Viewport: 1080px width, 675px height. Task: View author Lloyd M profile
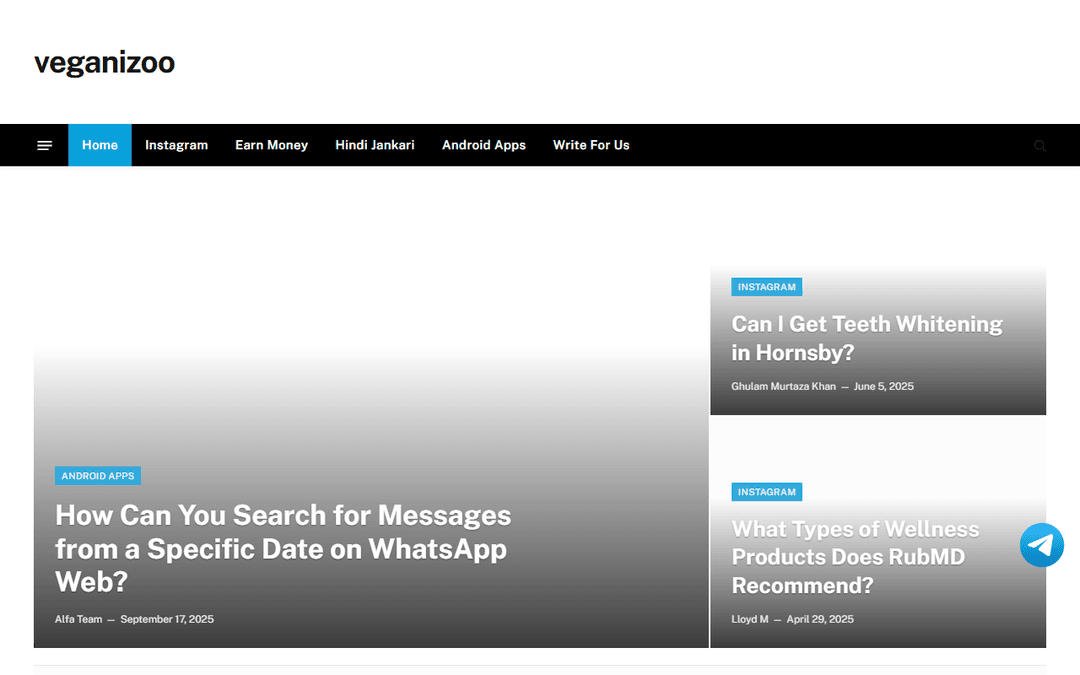click(749, 619)
